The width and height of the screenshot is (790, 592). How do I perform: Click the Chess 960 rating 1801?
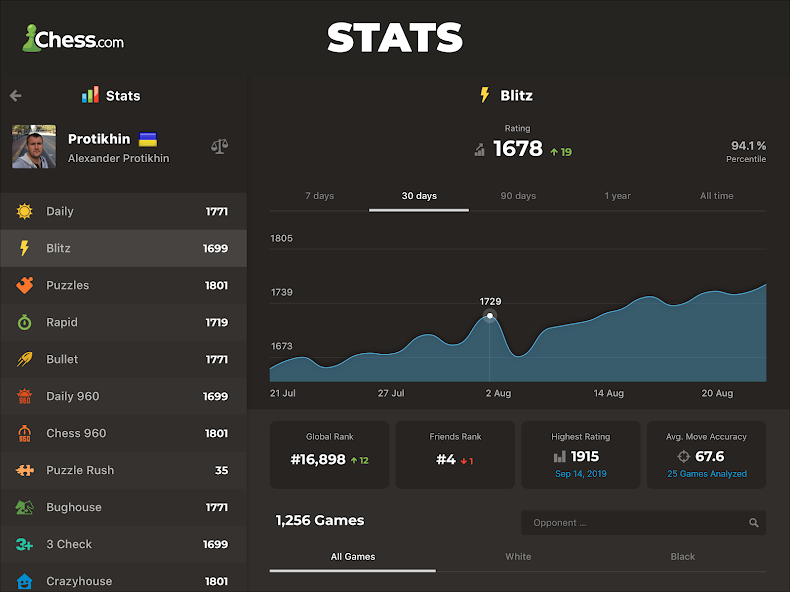click(216, 433)
